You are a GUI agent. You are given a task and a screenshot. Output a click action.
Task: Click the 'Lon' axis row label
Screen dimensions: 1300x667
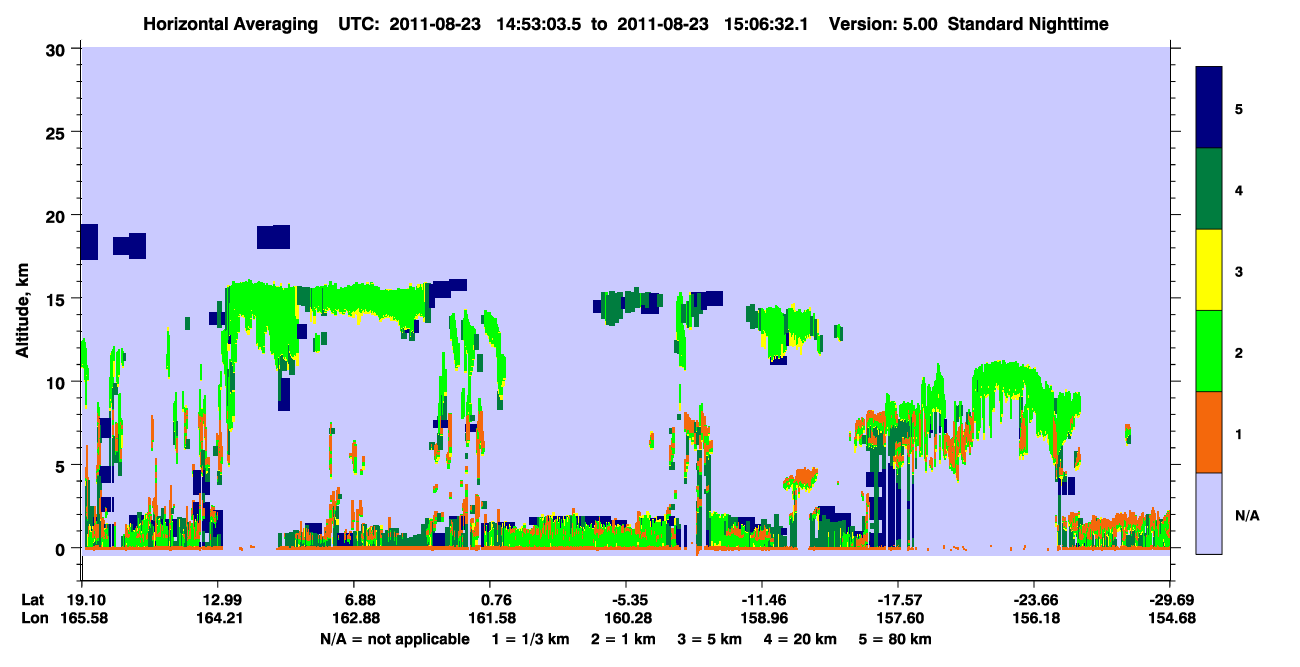point(34,618)
